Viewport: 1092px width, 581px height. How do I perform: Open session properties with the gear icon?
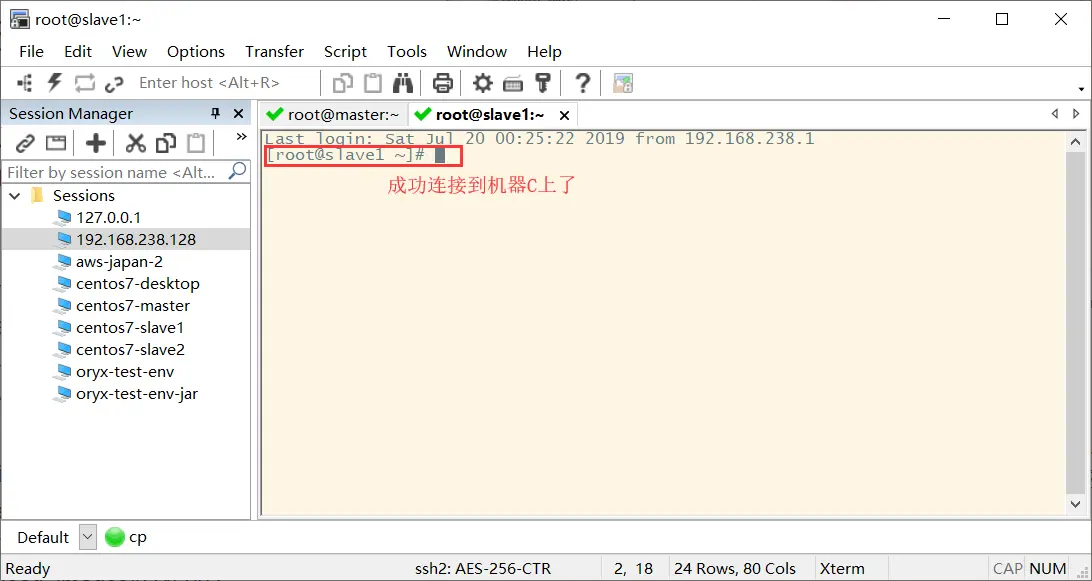click(x=482, y=83)
